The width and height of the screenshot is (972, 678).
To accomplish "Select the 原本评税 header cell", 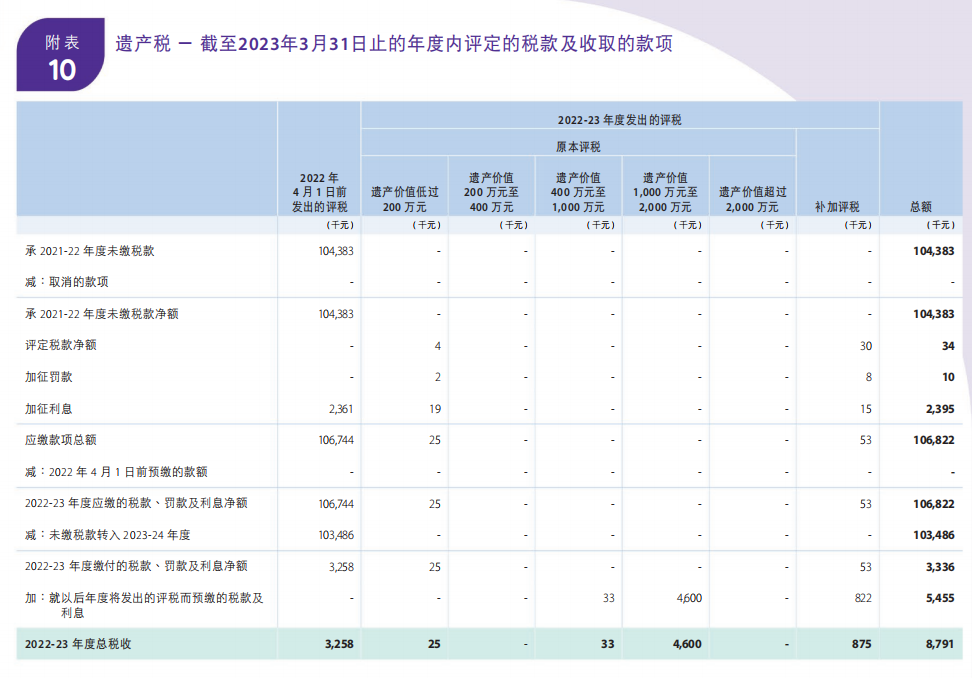I will point(579,143).
